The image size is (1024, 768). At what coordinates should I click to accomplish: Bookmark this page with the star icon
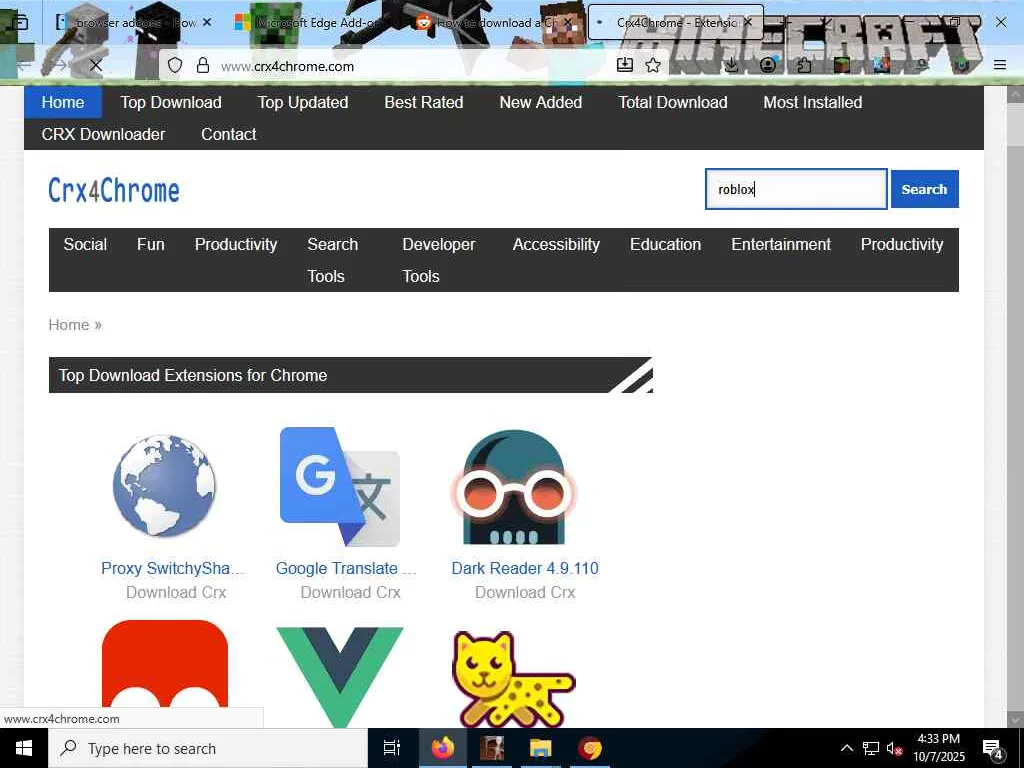click(653, 65)
